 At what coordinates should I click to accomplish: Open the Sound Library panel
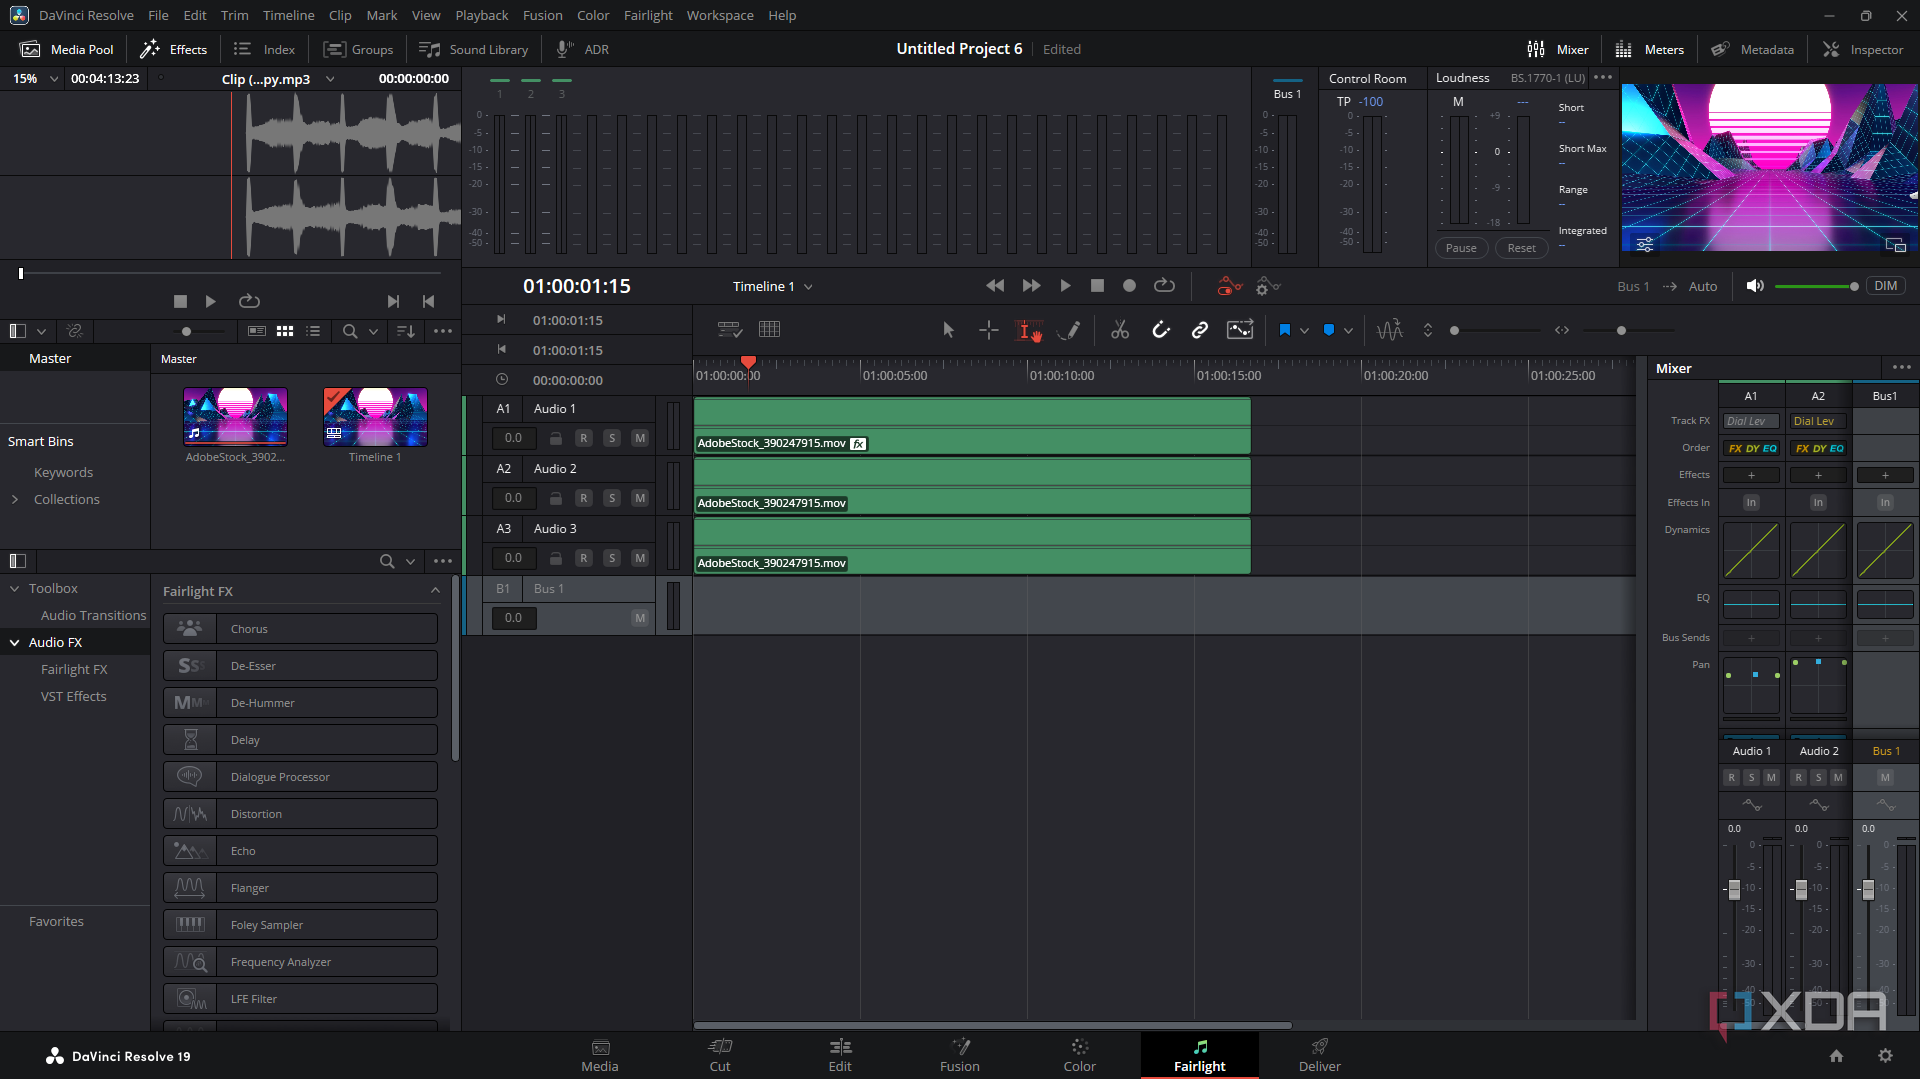click(473, 49)
